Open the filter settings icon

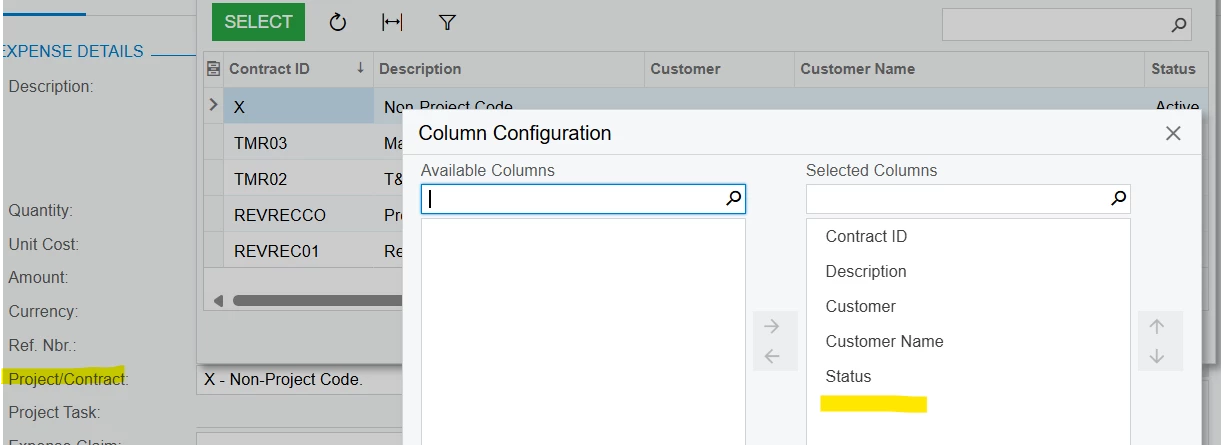click(x=448, y=22)
